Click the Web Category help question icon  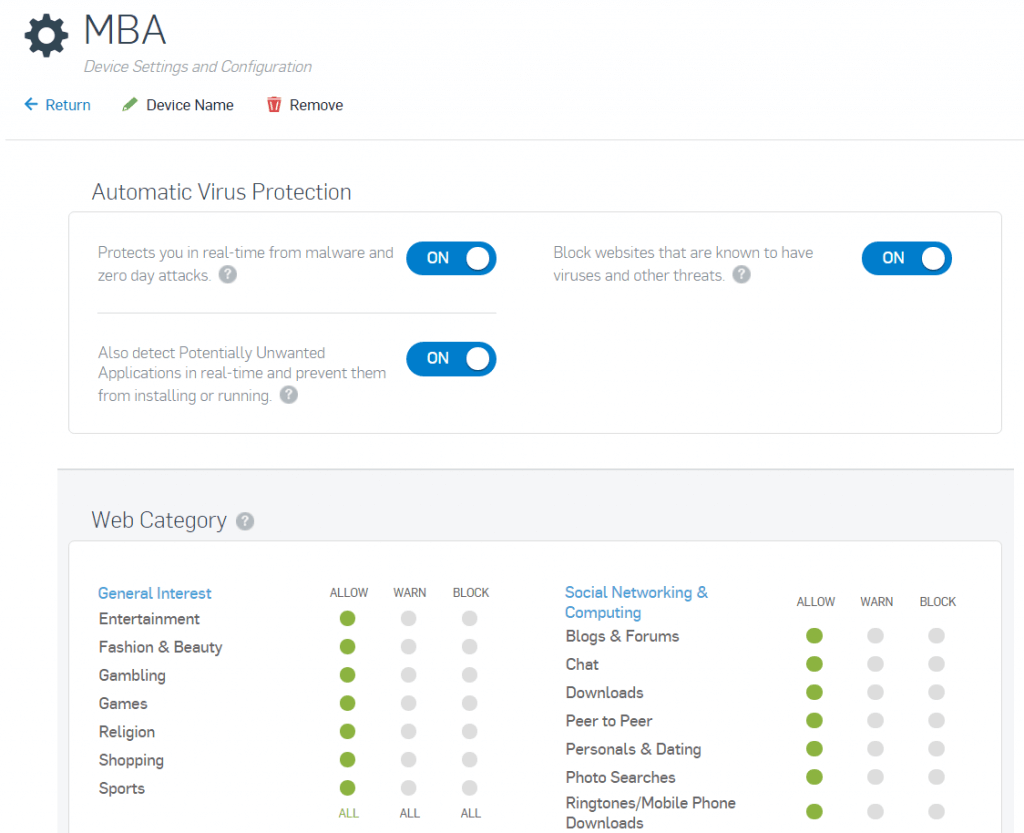coord(245,521)
